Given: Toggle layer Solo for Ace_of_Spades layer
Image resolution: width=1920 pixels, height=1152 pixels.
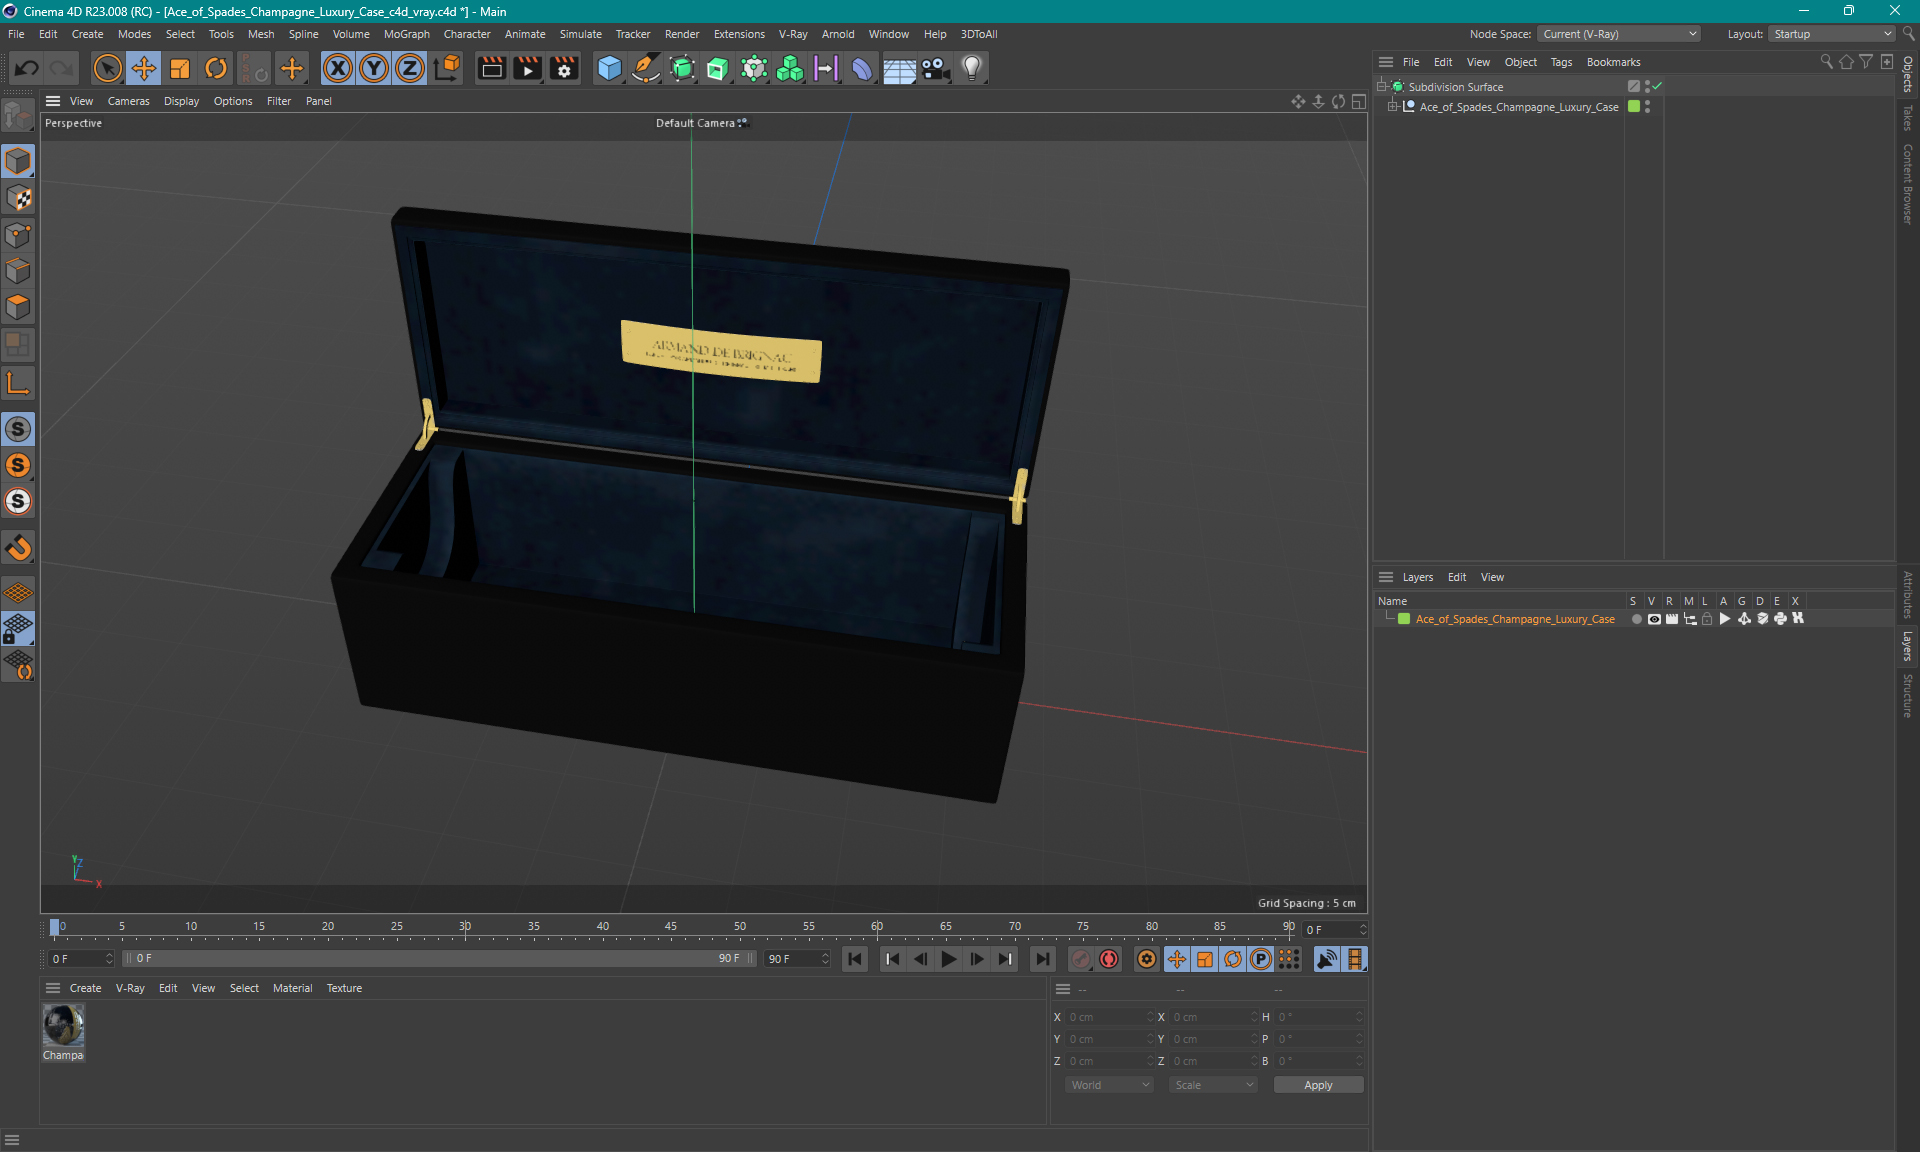Looking at the screenshot, I should pos(1636,619).
